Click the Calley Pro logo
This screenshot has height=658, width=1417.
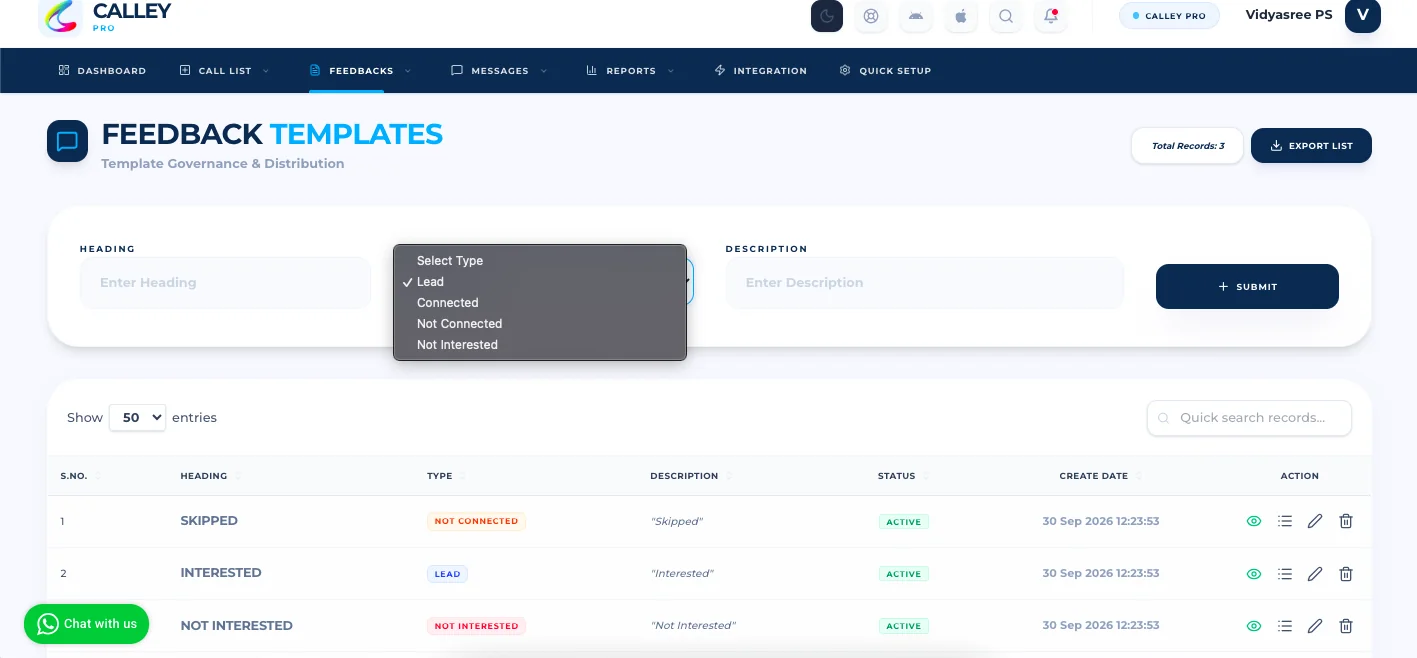(105, 17)
